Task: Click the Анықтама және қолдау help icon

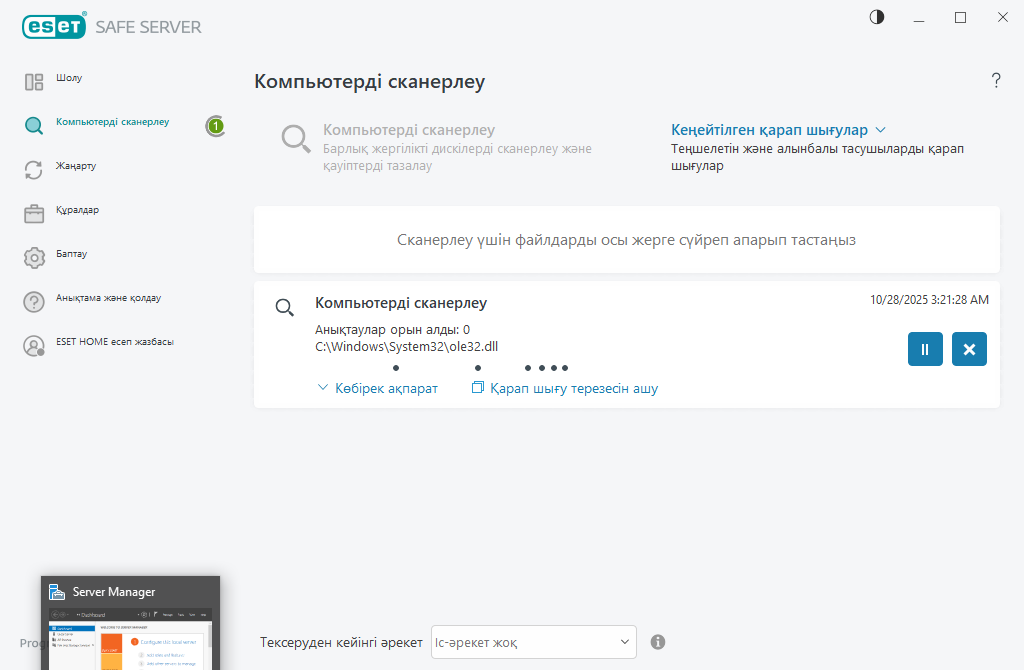Action: tap(34, 302)
